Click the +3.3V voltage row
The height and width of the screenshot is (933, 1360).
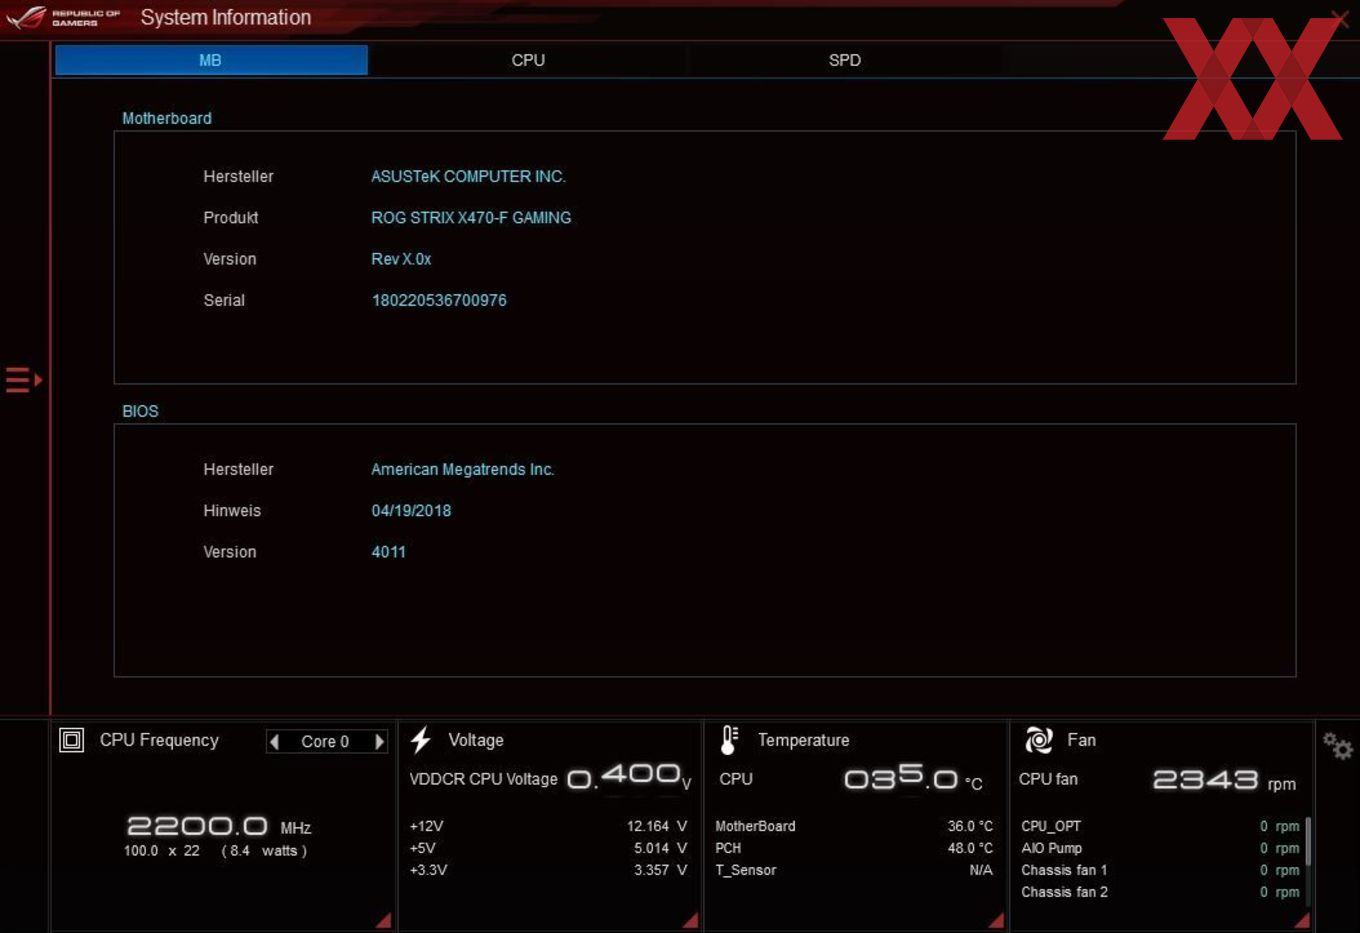point(548,870)
